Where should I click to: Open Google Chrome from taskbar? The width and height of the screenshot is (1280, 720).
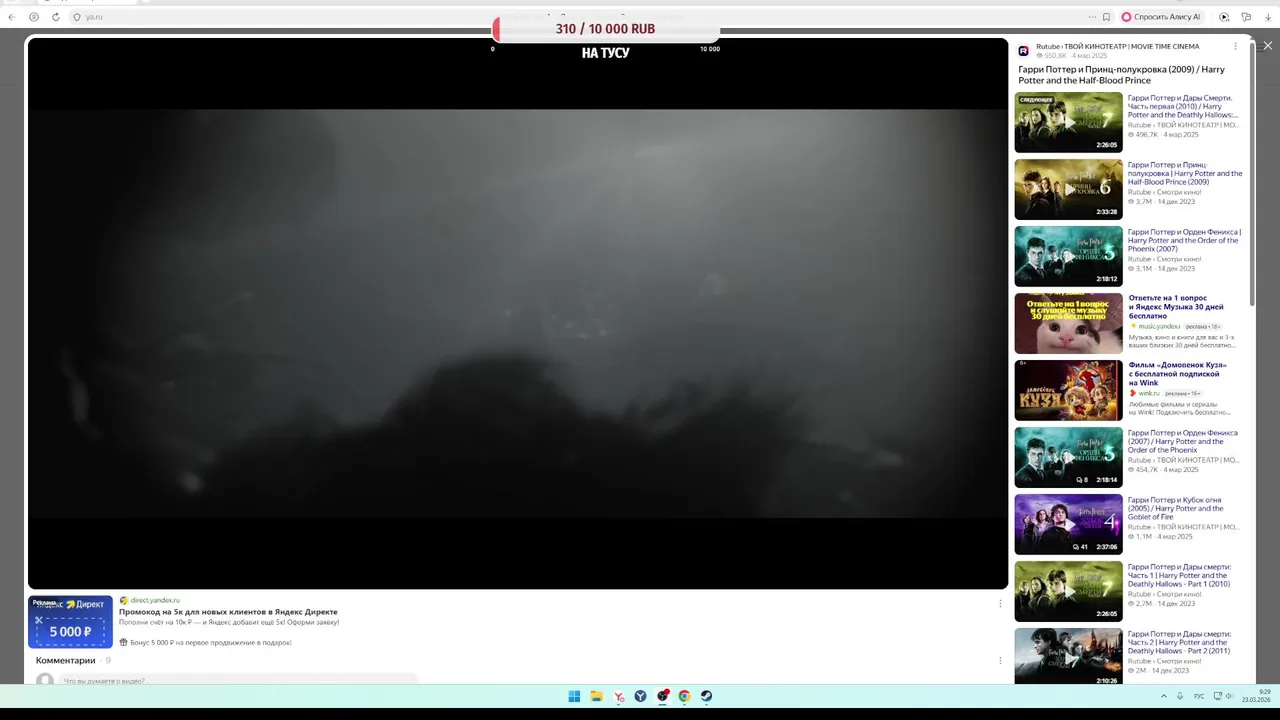pos(684,696)
